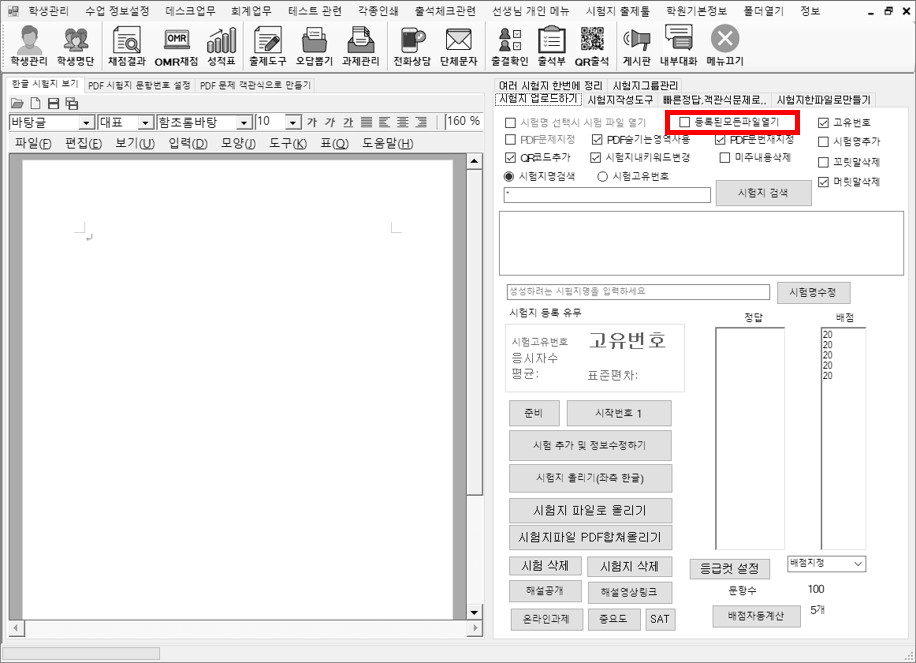The width and height of the screenshot is (916, 663).
Task: Open the 출석부 attendance book icon
Action: pyautogui.click(x=551, y=46)
